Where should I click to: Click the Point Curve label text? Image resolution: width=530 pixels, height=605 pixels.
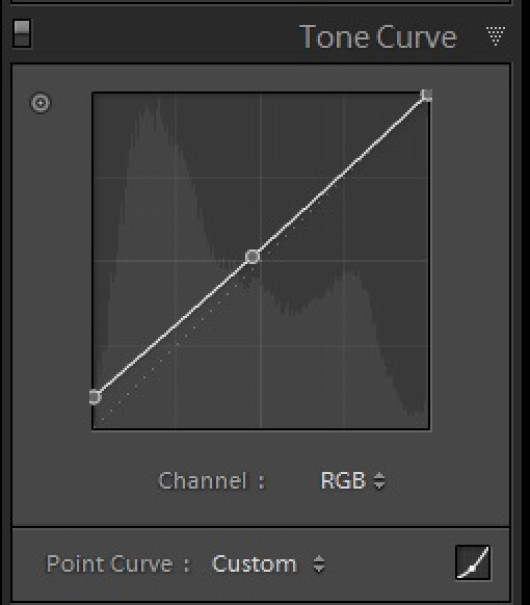click(110, 564)
